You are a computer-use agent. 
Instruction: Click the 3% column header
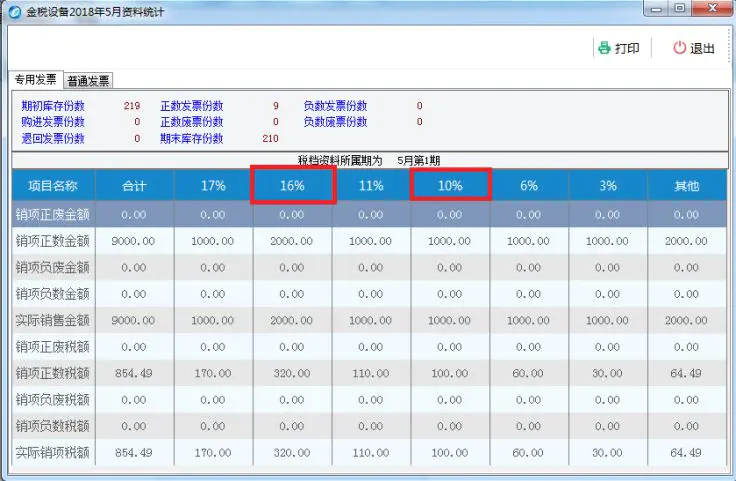pos(607,186)
